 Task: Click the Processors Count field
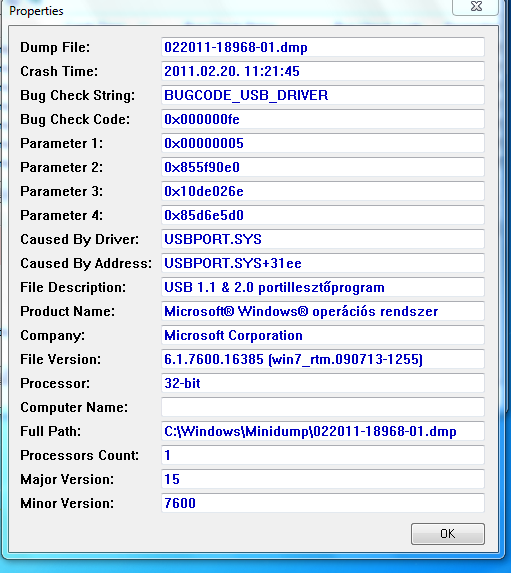coord(323,455)
